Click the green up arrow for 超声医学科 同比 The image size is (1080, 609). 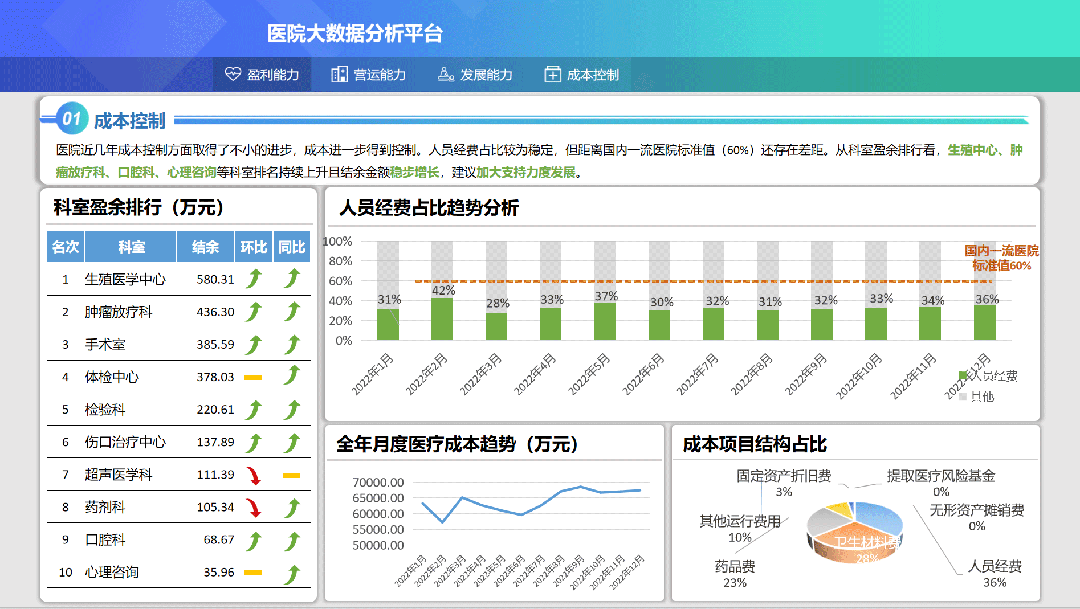[291, 474]
